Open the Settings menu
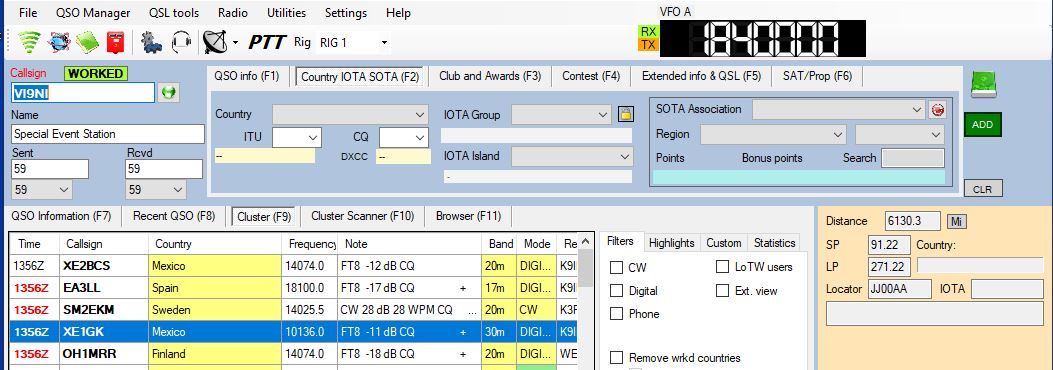This screenshot has height=370, width=1053. click(346, 13)
